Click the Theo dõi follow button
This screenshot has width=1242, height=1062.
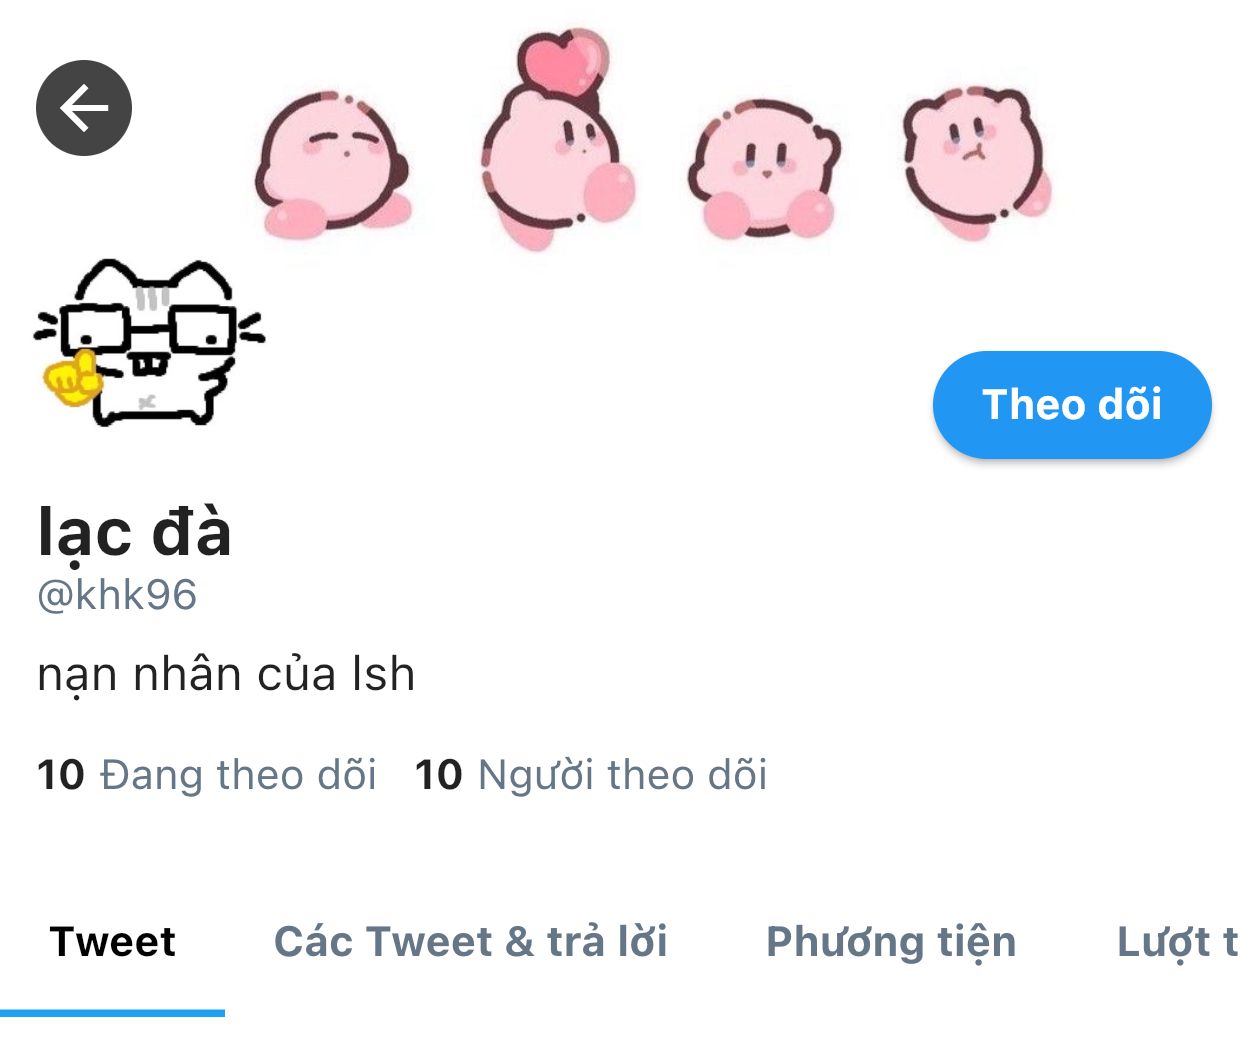point(1072,405)
